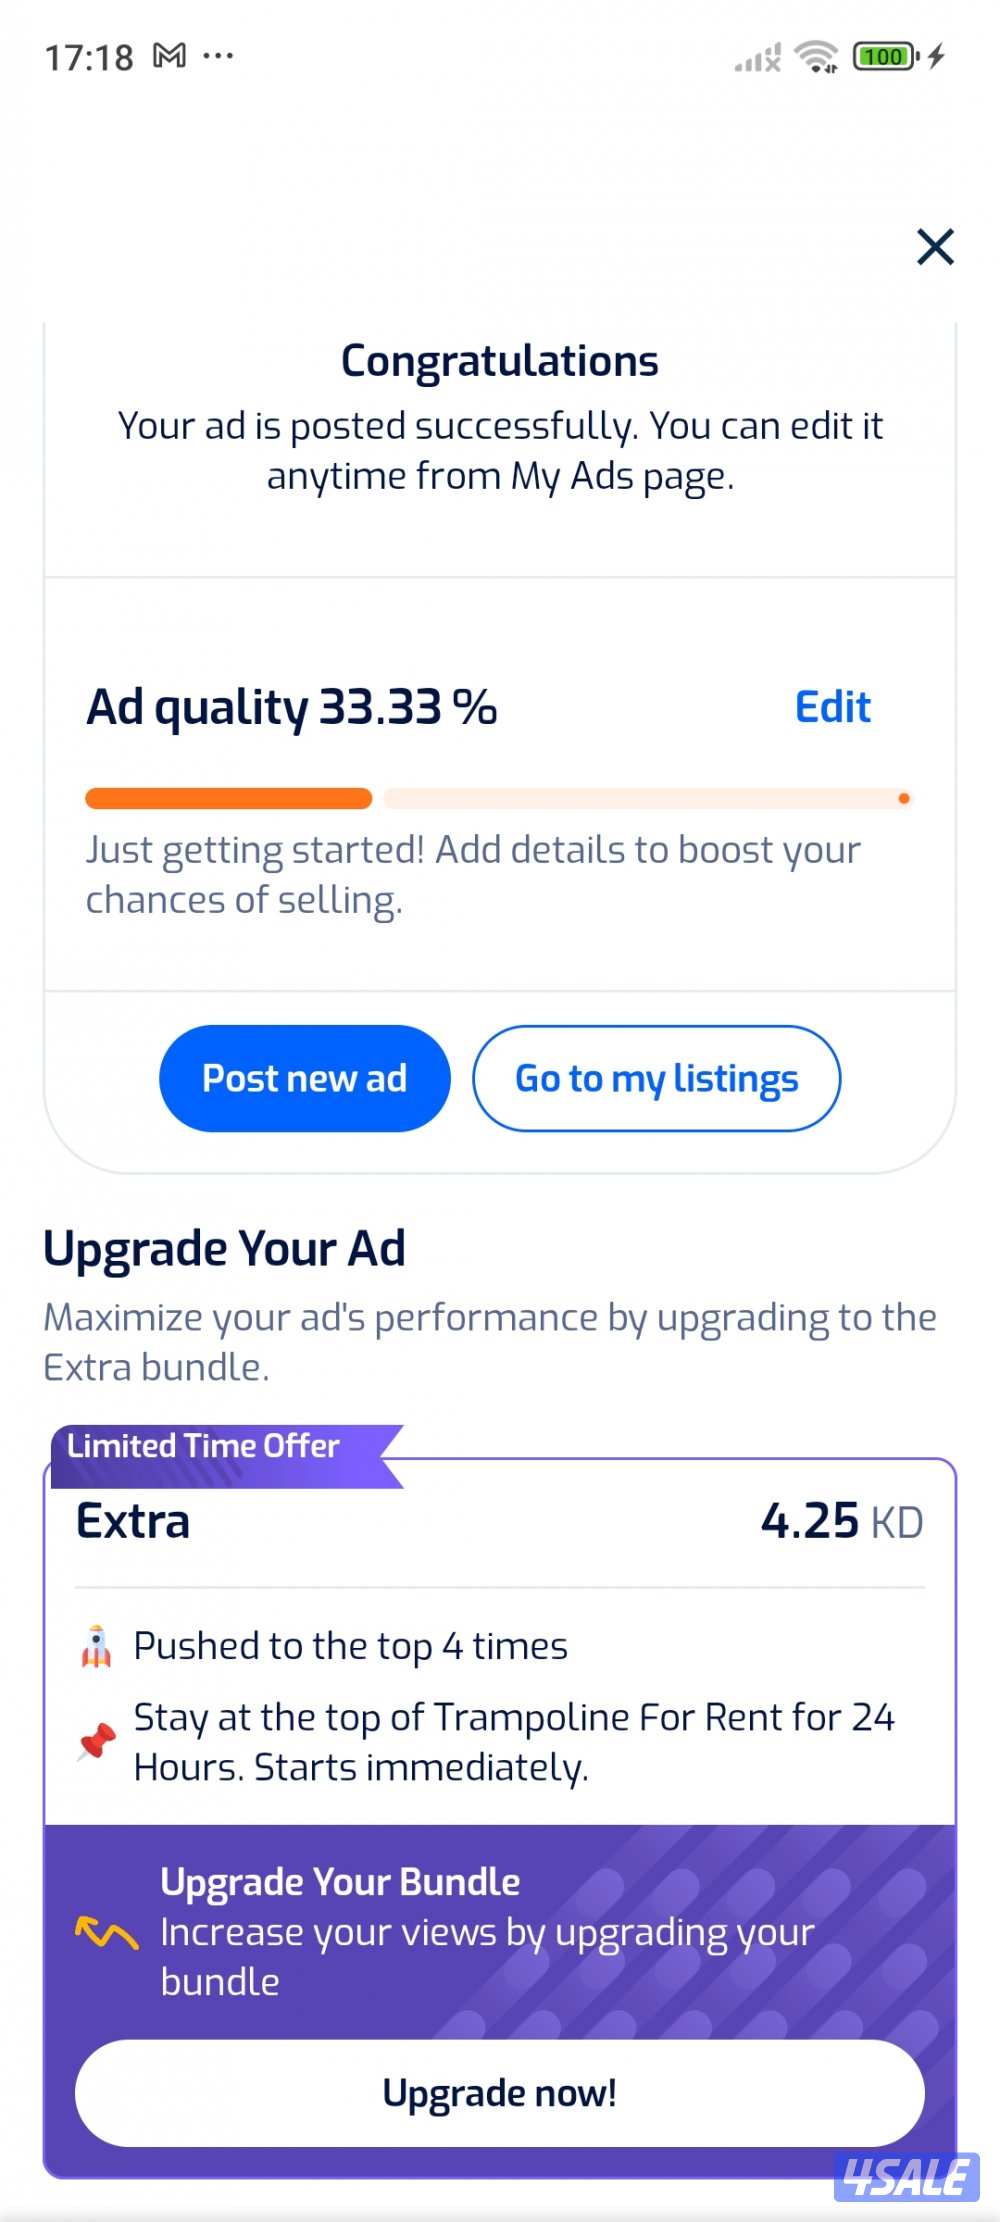Tap the Limited Time Offer ribbon
Image resolution: width=1000 pixels, height=2222 pixels.
[204, 1446]
